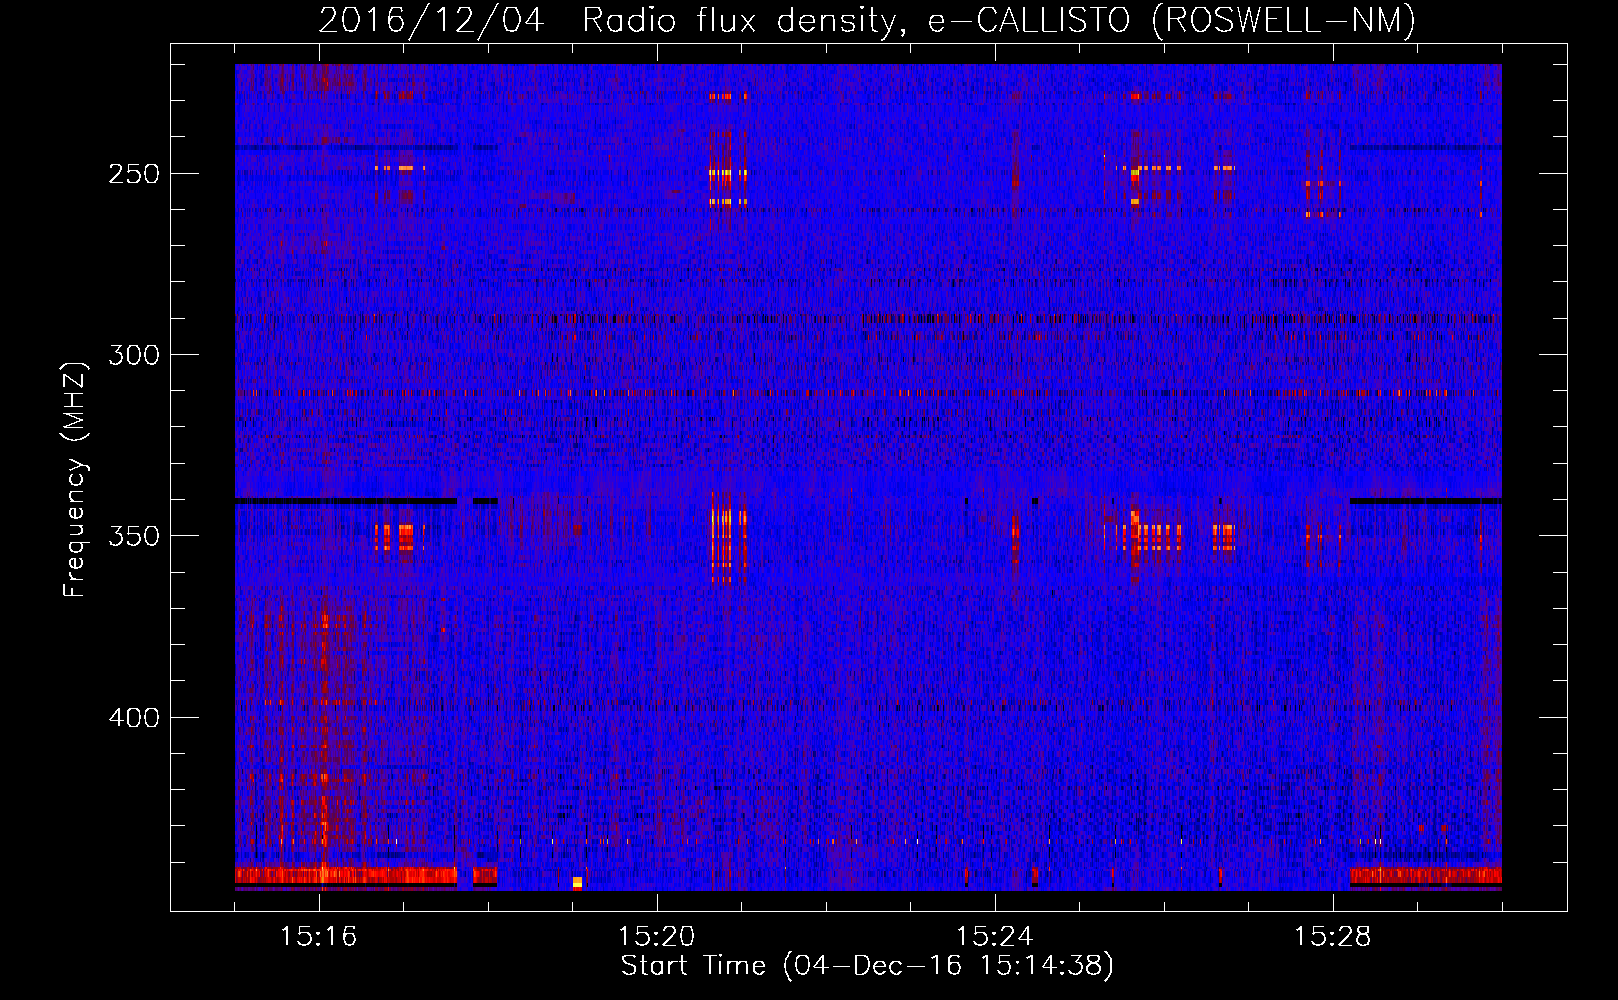Click the Start Time axis caption
The width and height of the screenshot is (1618, 1000).
[867, 966]
